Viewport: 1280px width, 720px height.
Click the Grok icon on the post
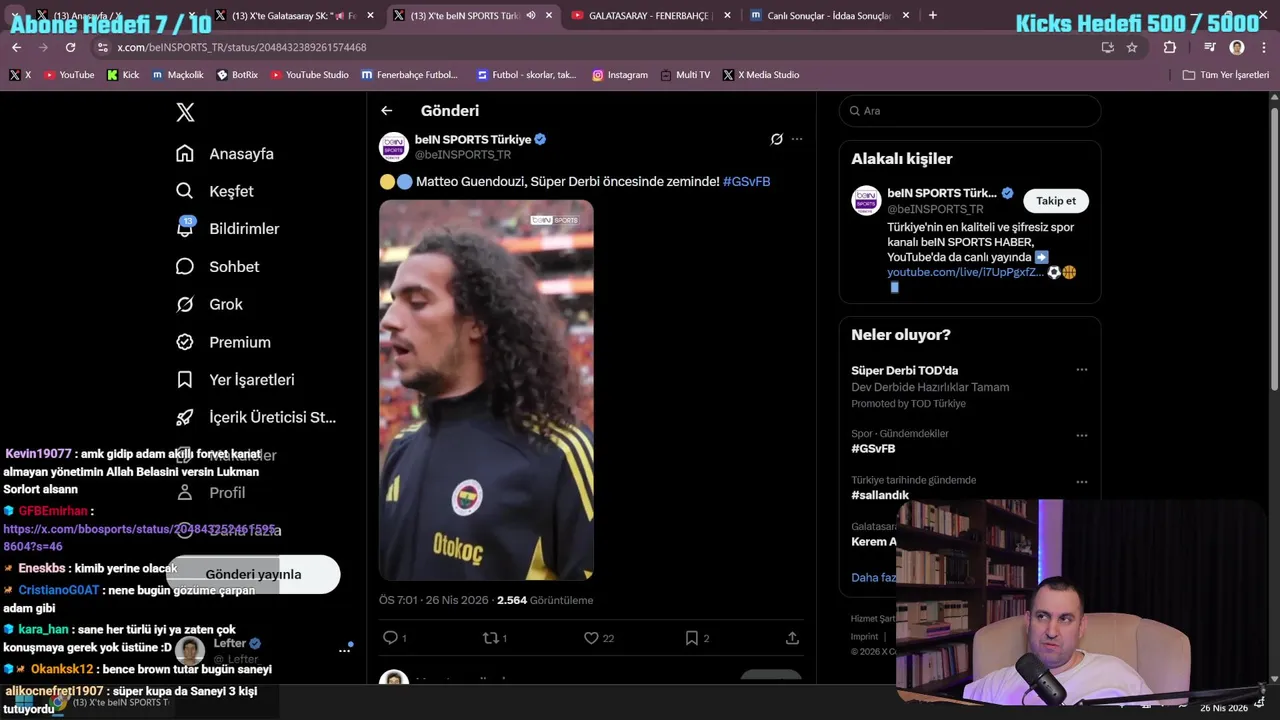776,139
